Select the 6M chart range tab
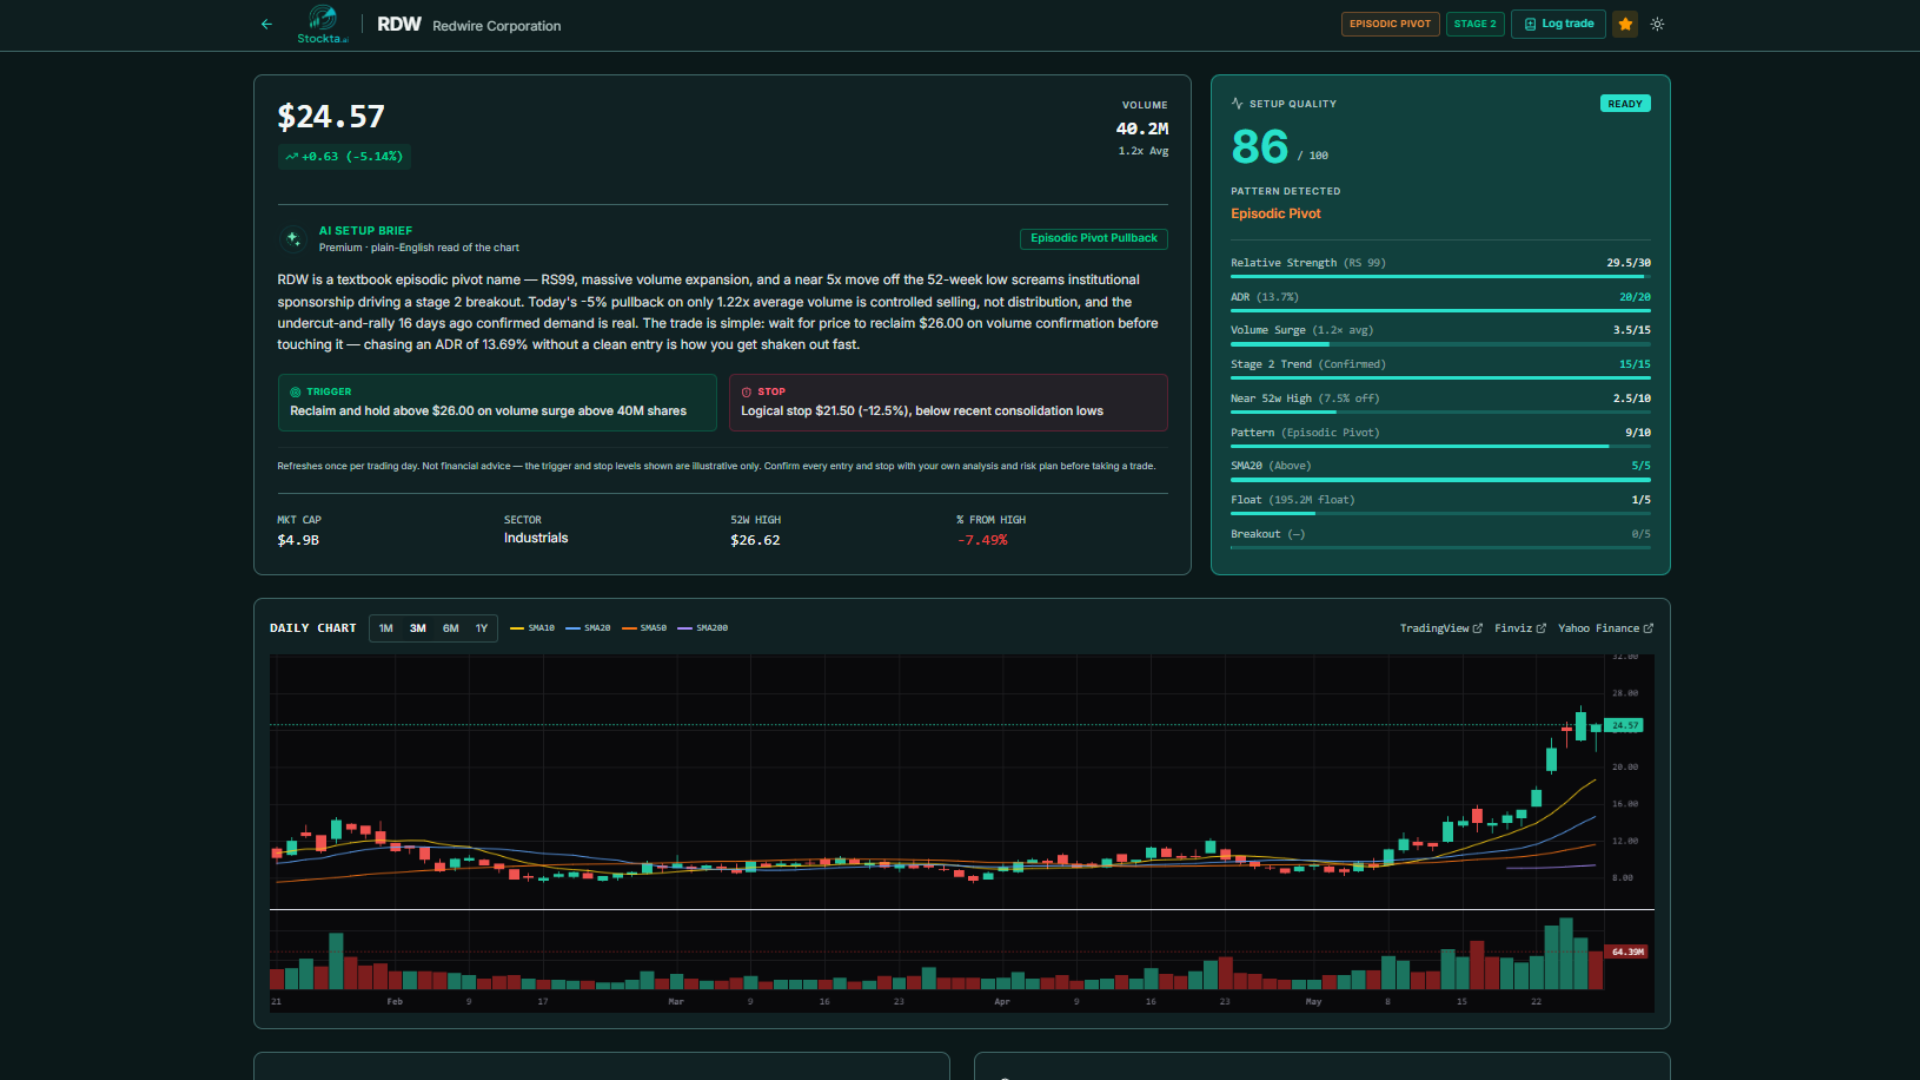 pyautogui.click(x=451, y=628)
